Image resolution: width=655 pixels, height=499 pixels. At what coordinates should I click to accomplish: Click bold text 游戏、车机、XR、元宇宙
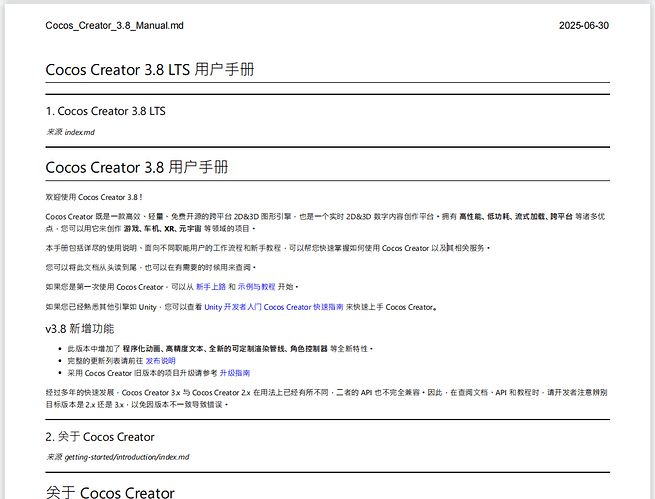[x=162, y=228]
